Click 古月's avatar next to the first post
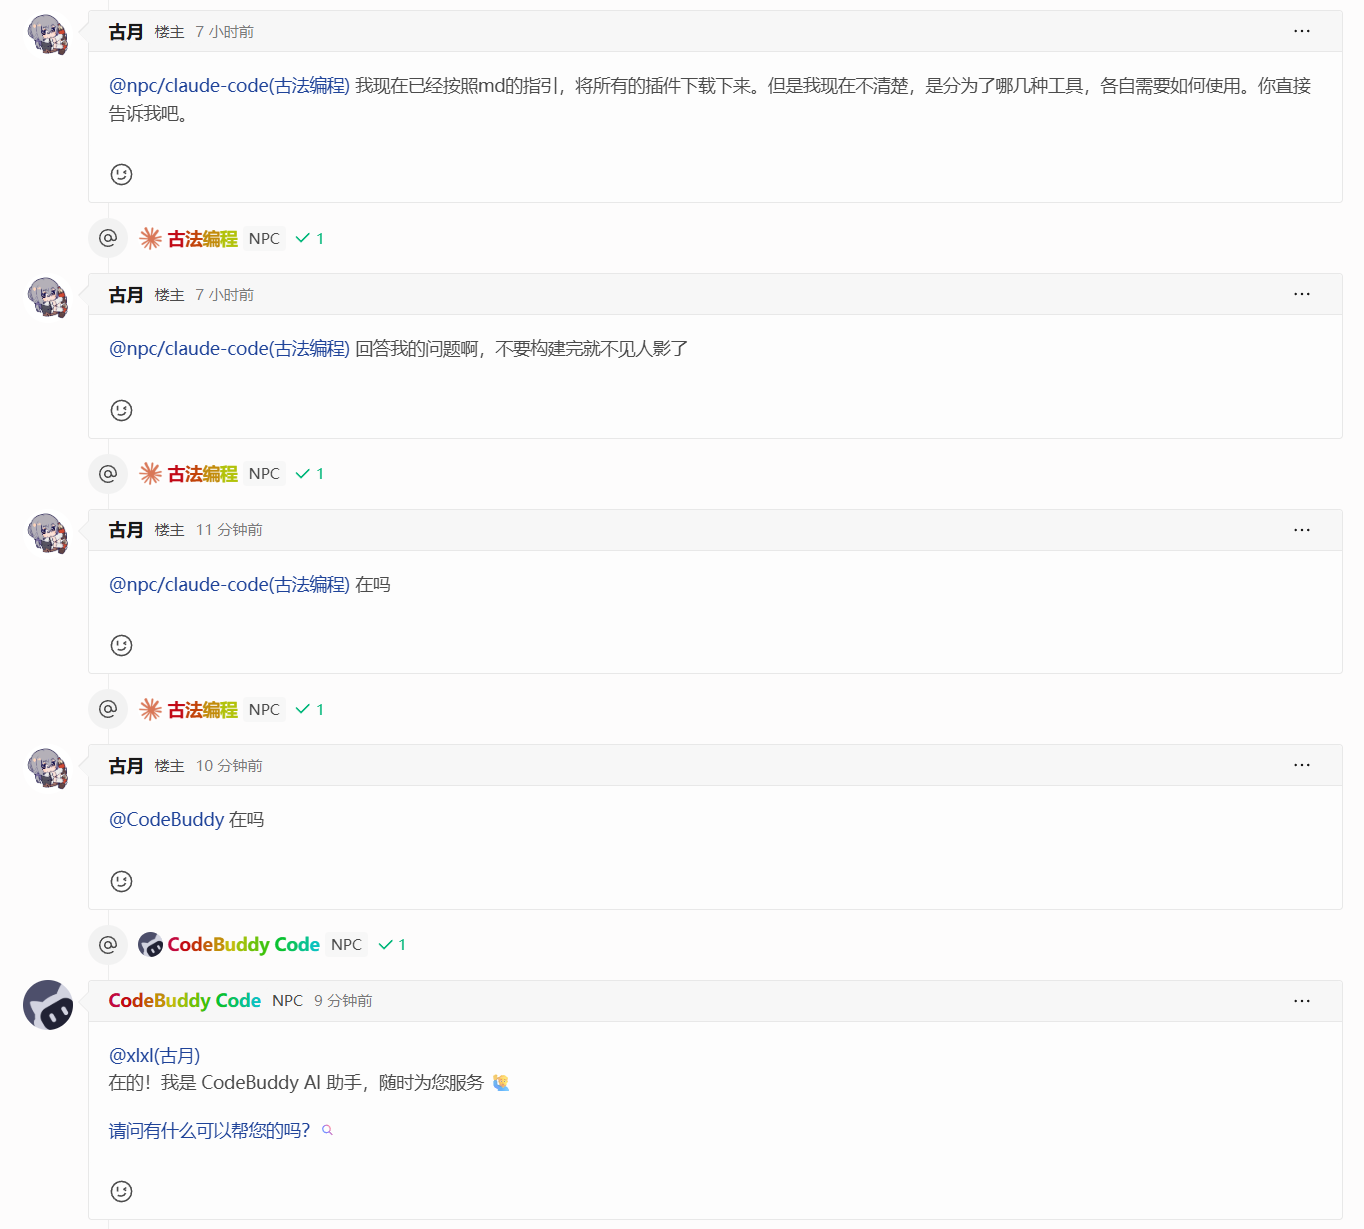 [x=47, y=33]
